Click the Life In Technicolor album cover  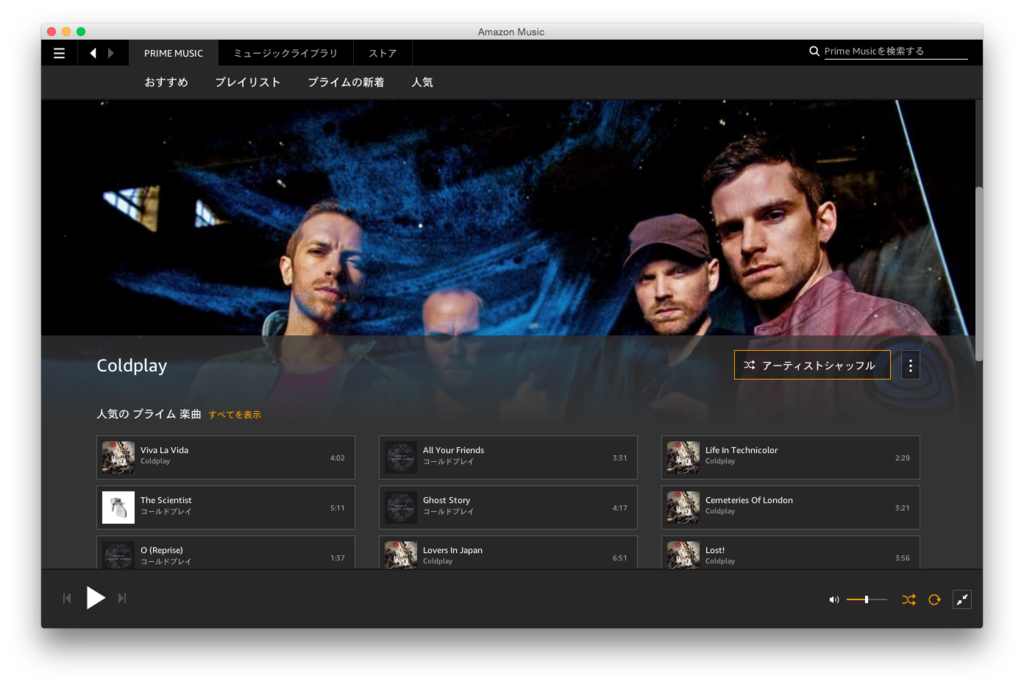683,457
